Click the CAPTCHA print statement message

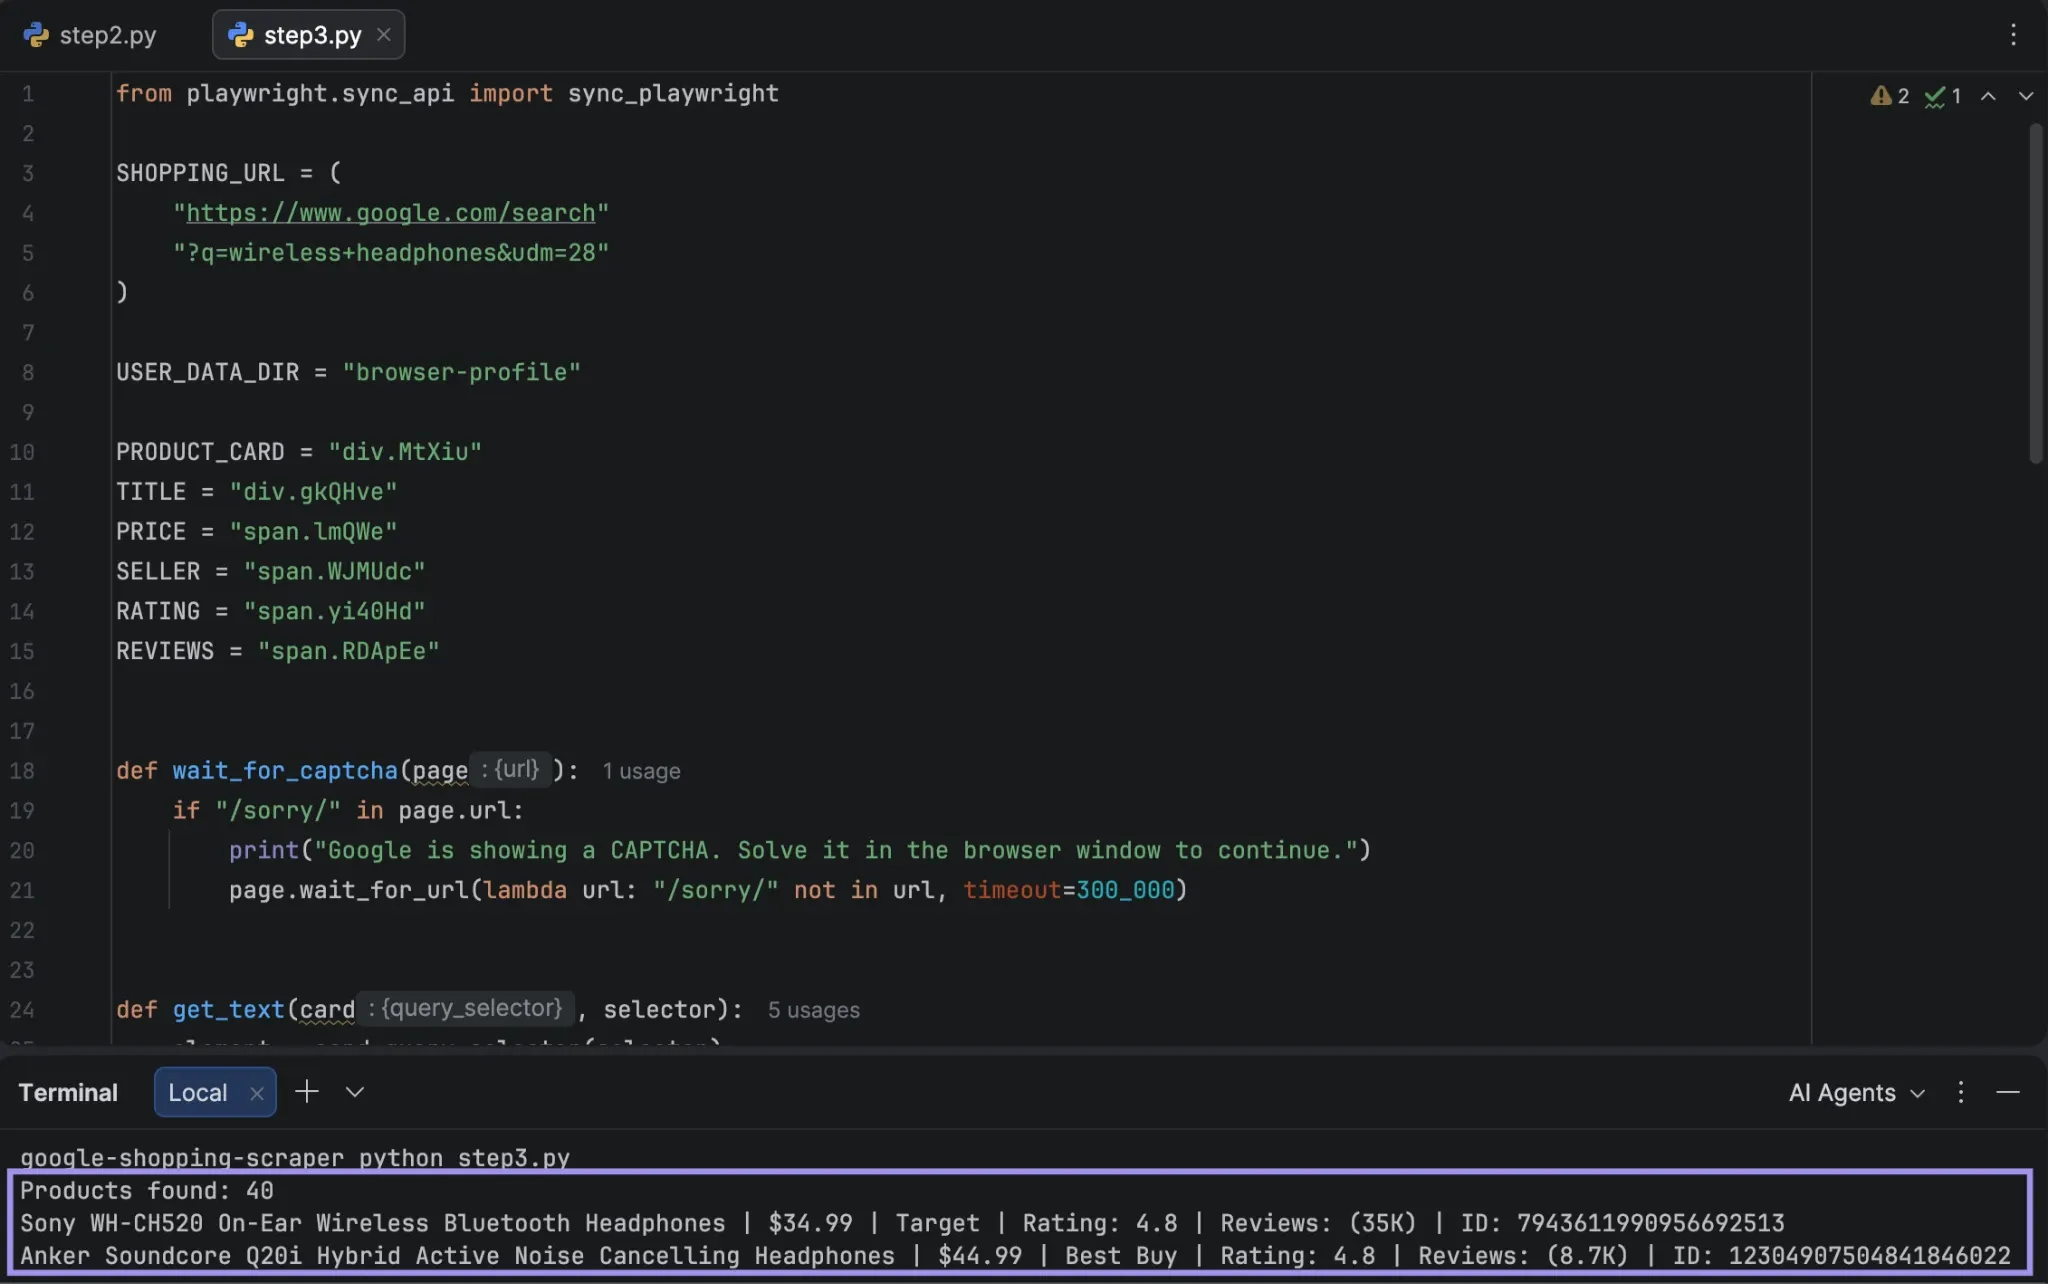pos(836,850)
